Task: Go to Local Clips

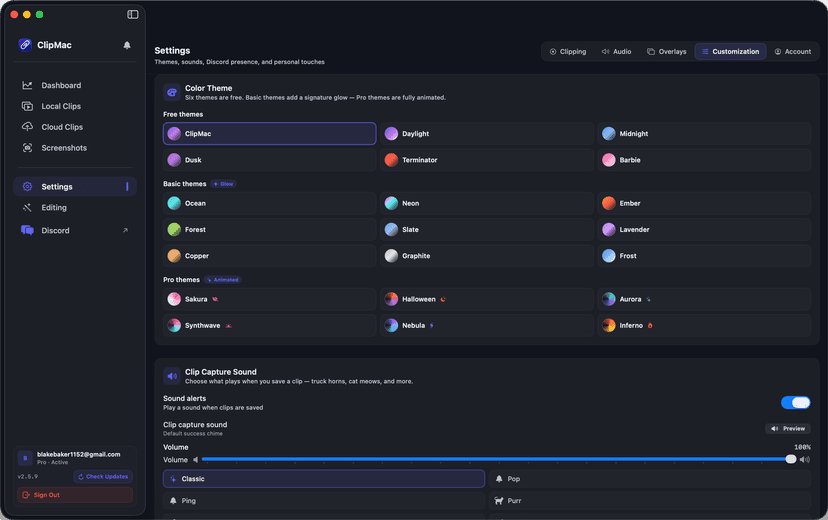Action: pyautogui.click(x=75, y=106)
